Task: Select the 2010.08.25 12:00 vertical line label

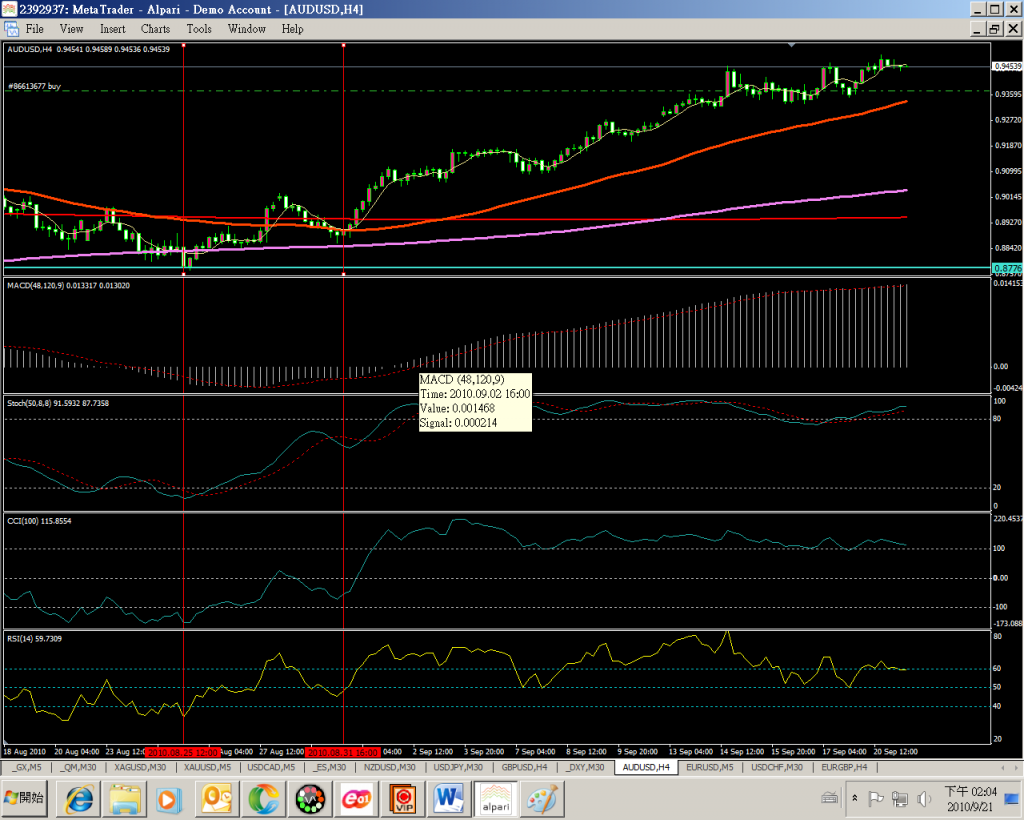Action: tap(183, 752)
